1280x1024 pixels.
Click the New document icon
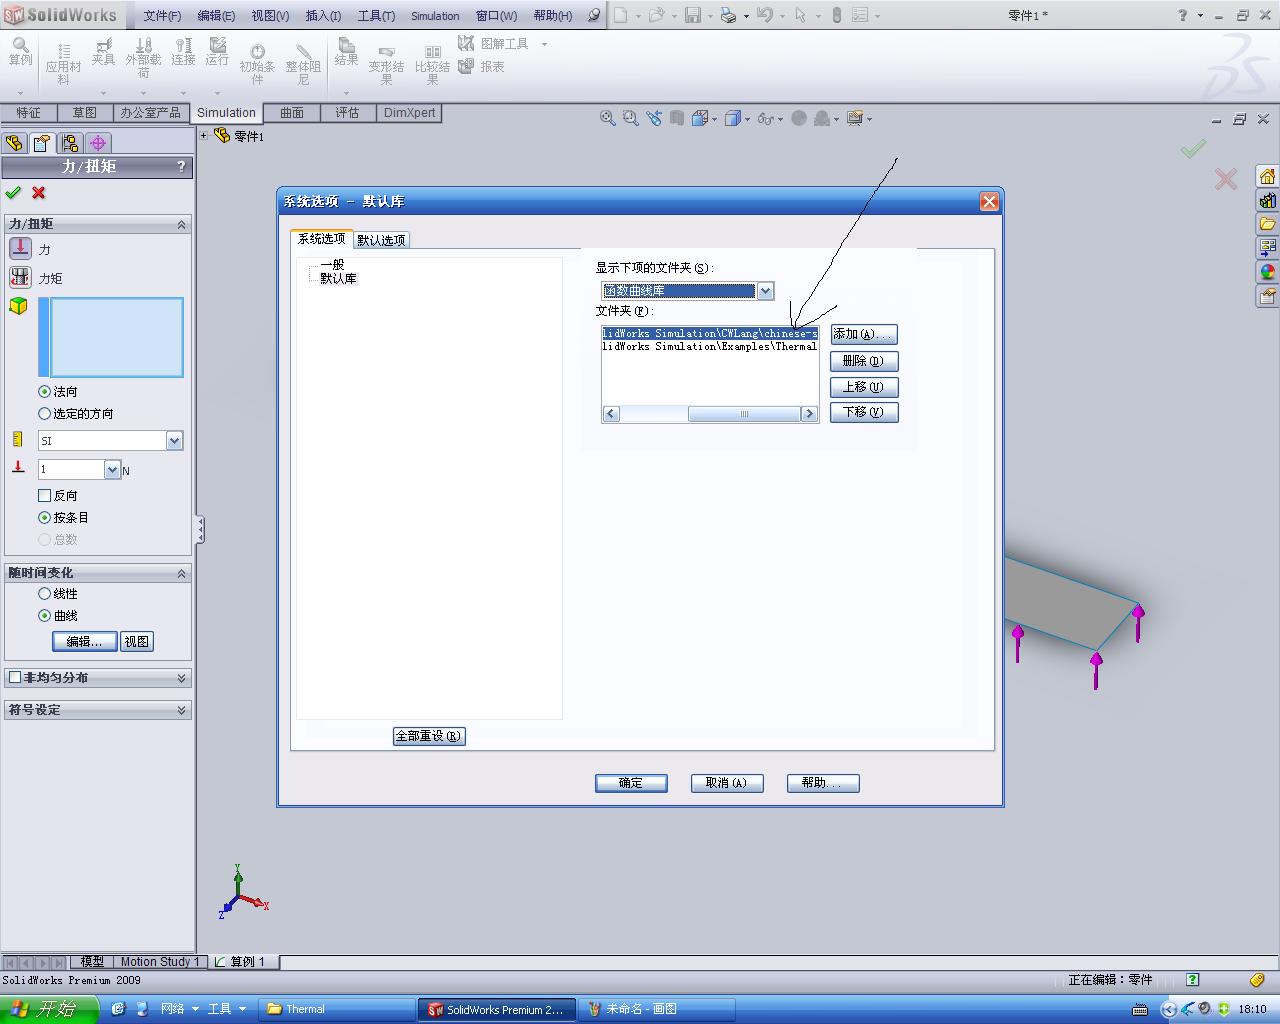pos(621,15)
